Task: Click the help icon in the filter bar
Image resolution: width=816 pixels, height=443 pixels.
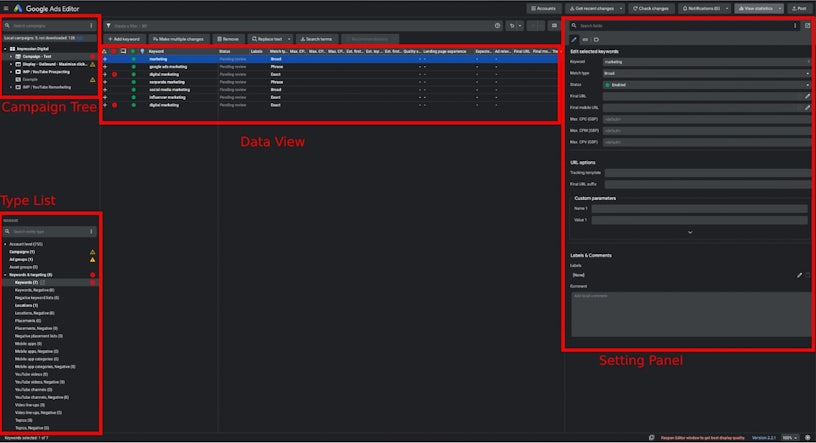Action: click(499, 25)
